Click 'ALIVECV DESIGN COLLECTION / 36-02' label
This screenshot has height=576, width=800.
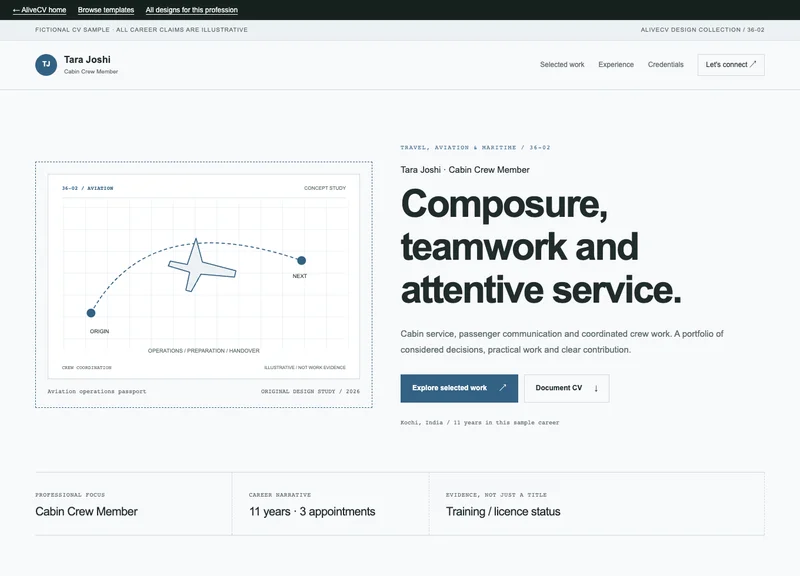[x=702, y=30]
